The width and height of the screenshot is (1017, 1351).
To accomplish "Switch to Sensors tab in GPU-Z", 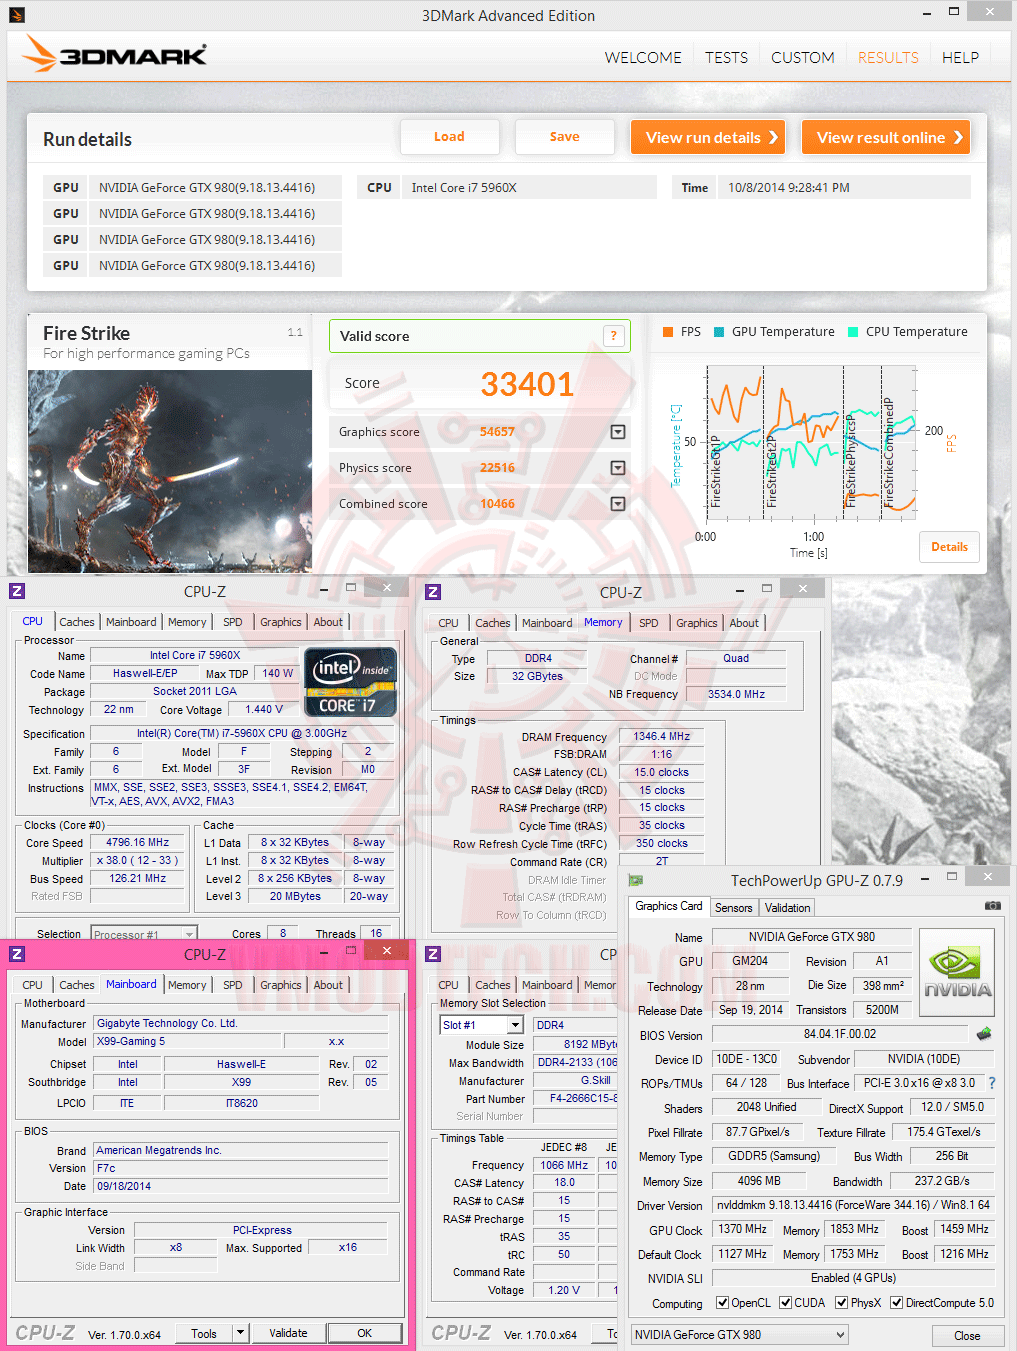I will pyautogui.click(x=734, y=908).
